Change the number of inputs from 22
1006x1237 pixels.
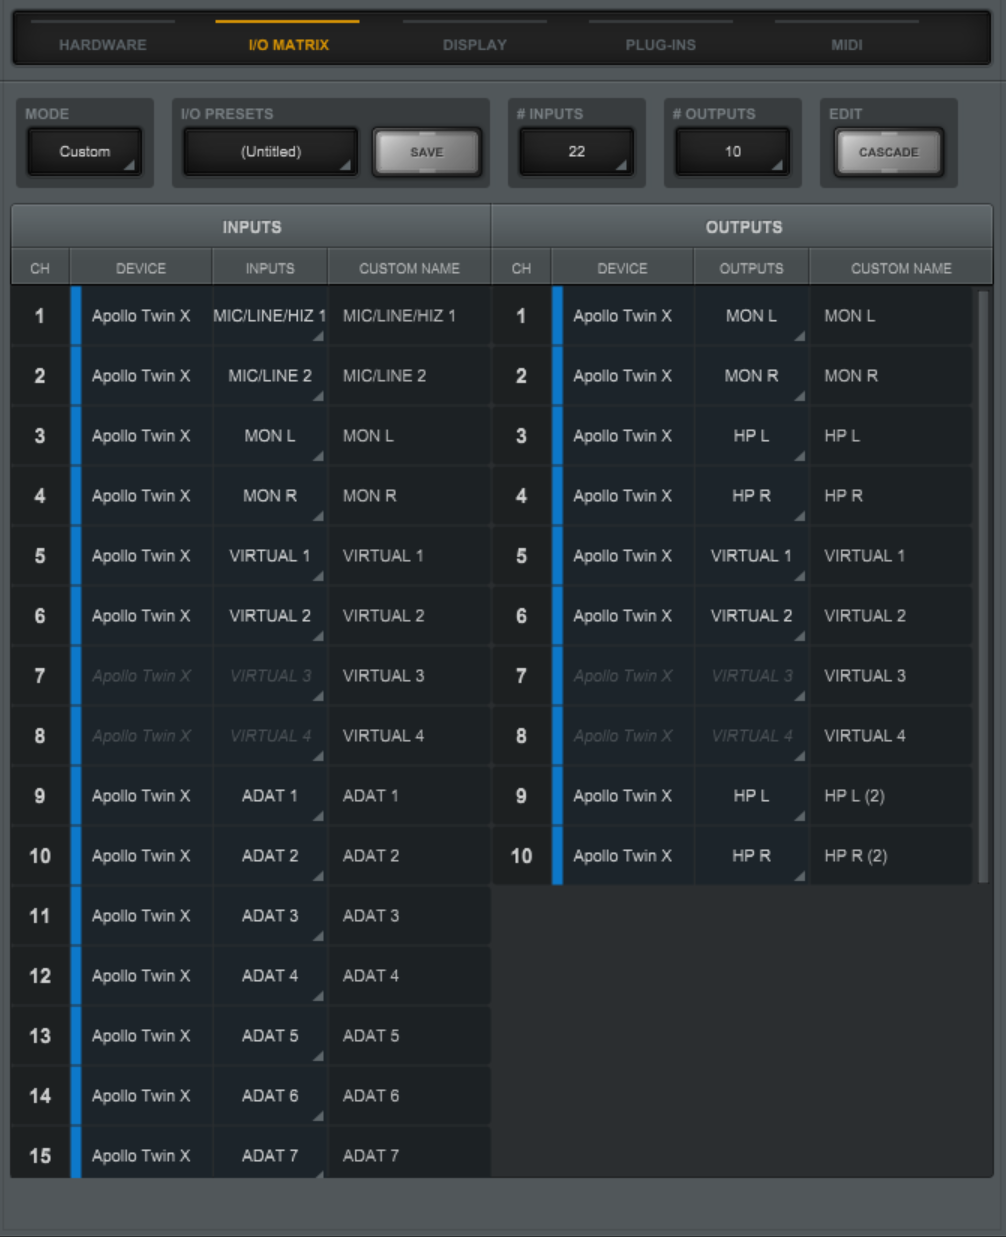[576, 152]
